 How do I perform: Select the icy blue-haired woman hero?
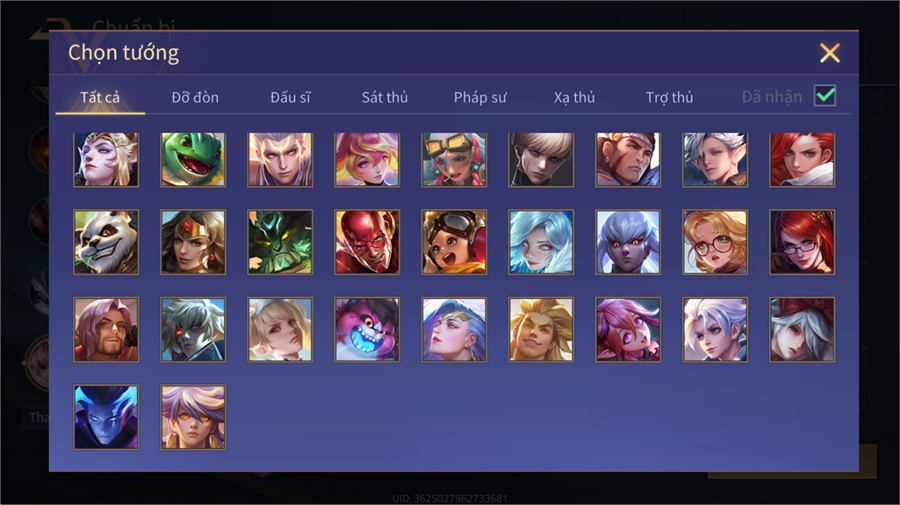pyautogui.click(x=541, y=242)
